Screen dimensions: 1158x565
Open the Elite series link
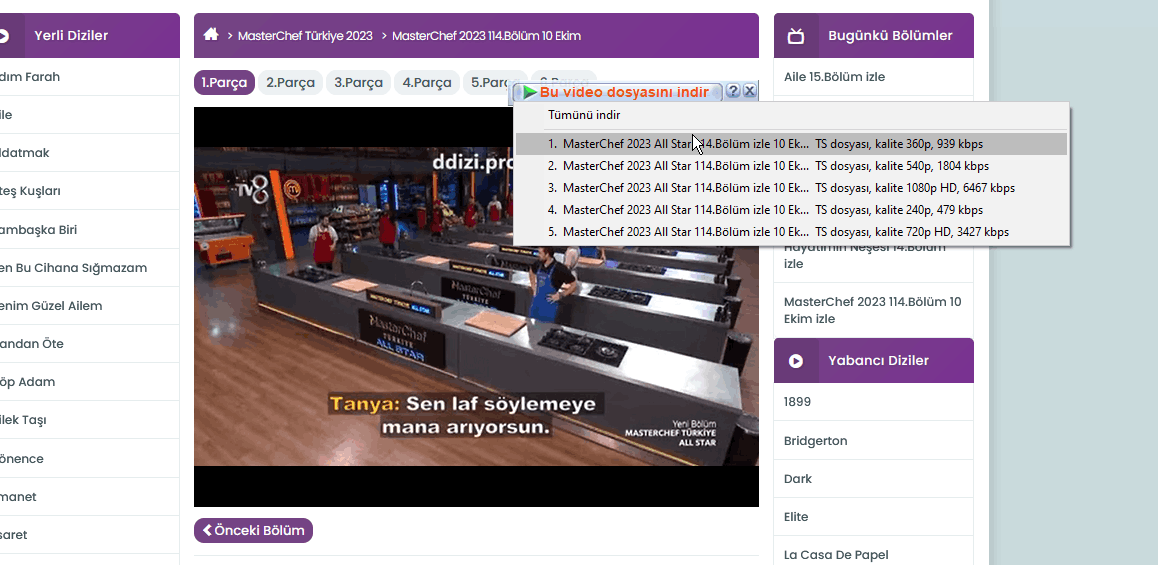point(796,517)
